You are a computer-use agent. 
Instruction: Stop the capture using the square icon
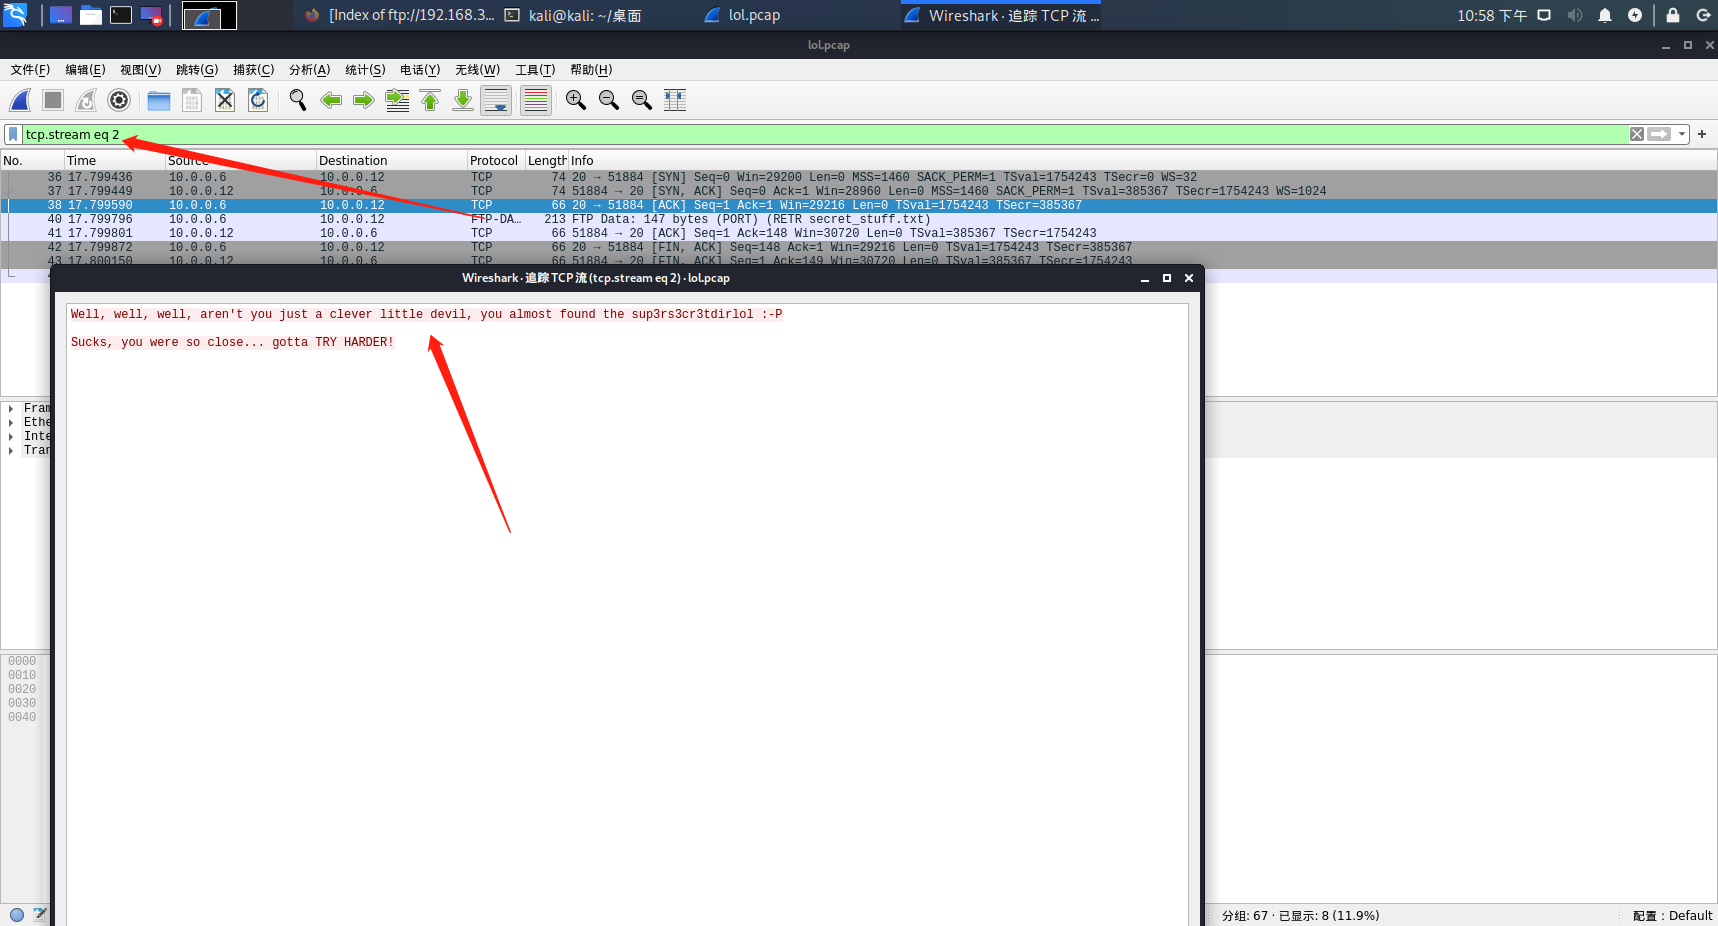tap(53, 100)
